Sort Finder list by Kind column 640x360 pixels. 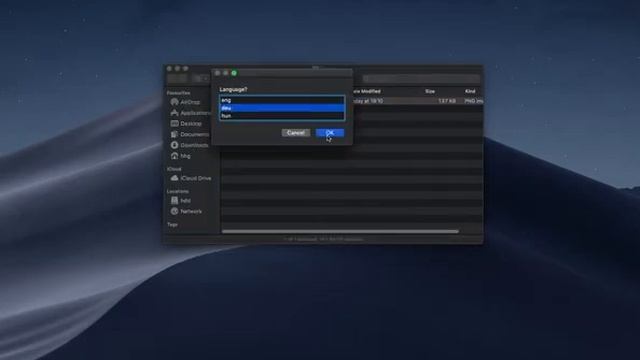(x=470, y=91)
